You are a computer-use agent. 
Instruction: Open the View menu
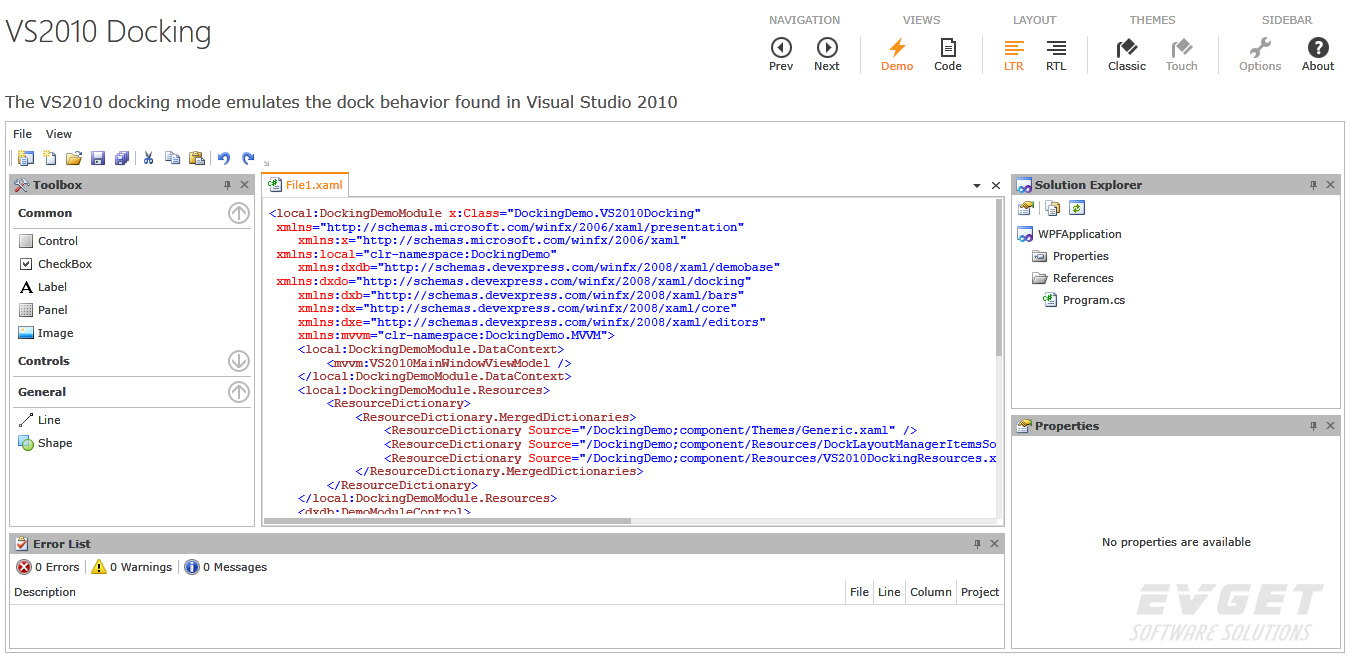pos(59,134)
